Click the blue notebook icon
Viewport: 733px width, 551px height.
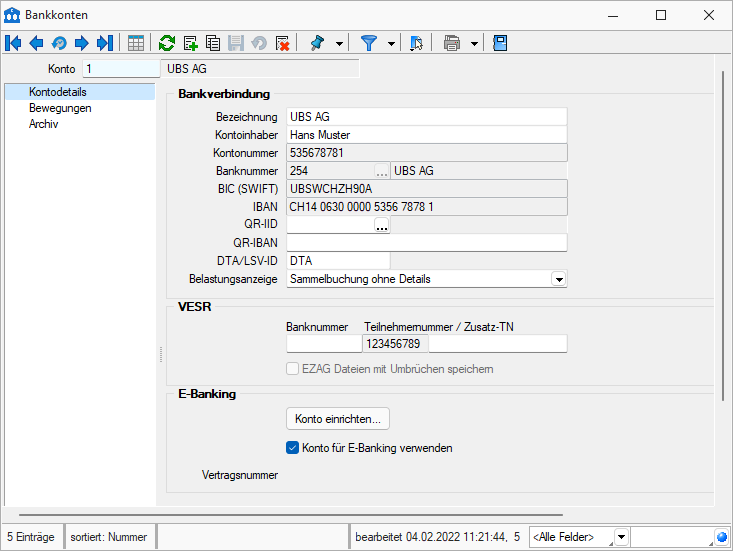500,43
